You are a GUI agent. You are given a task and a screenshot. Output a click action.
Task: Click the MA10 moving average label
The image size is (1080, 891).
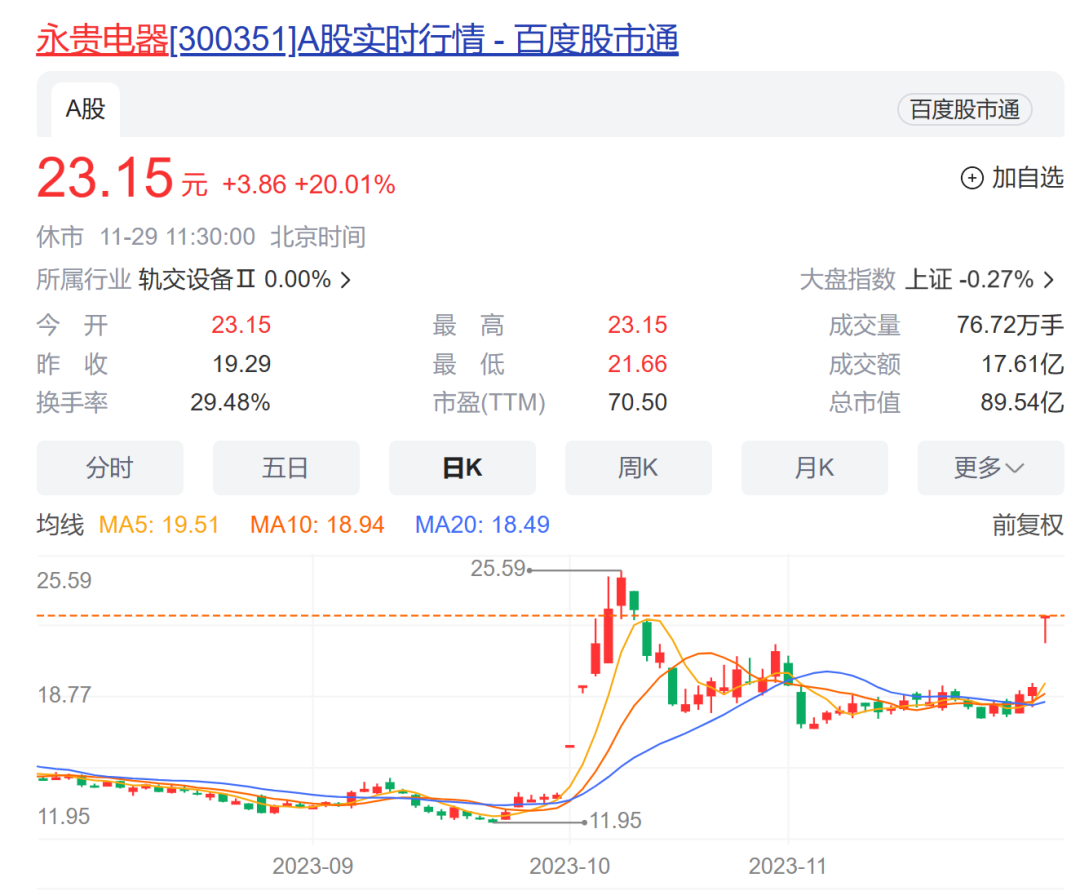point(317,525)
